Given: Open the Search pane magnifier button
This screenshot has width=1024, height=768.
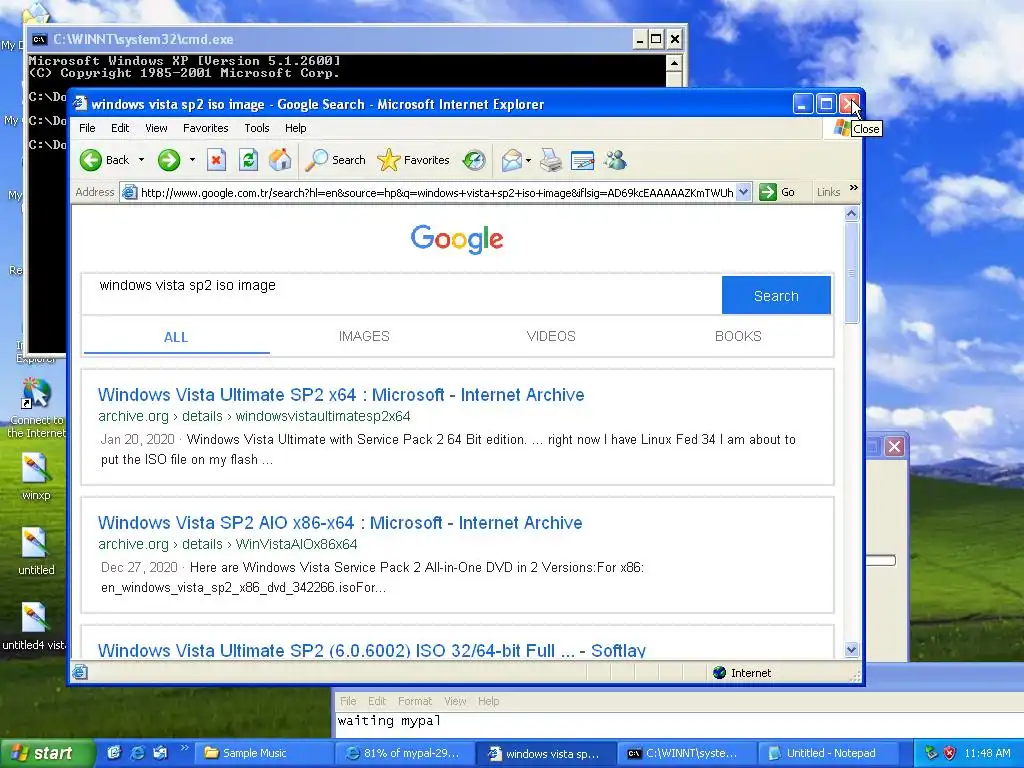Looking at the screenshot, I should click(x=335, y=160).
